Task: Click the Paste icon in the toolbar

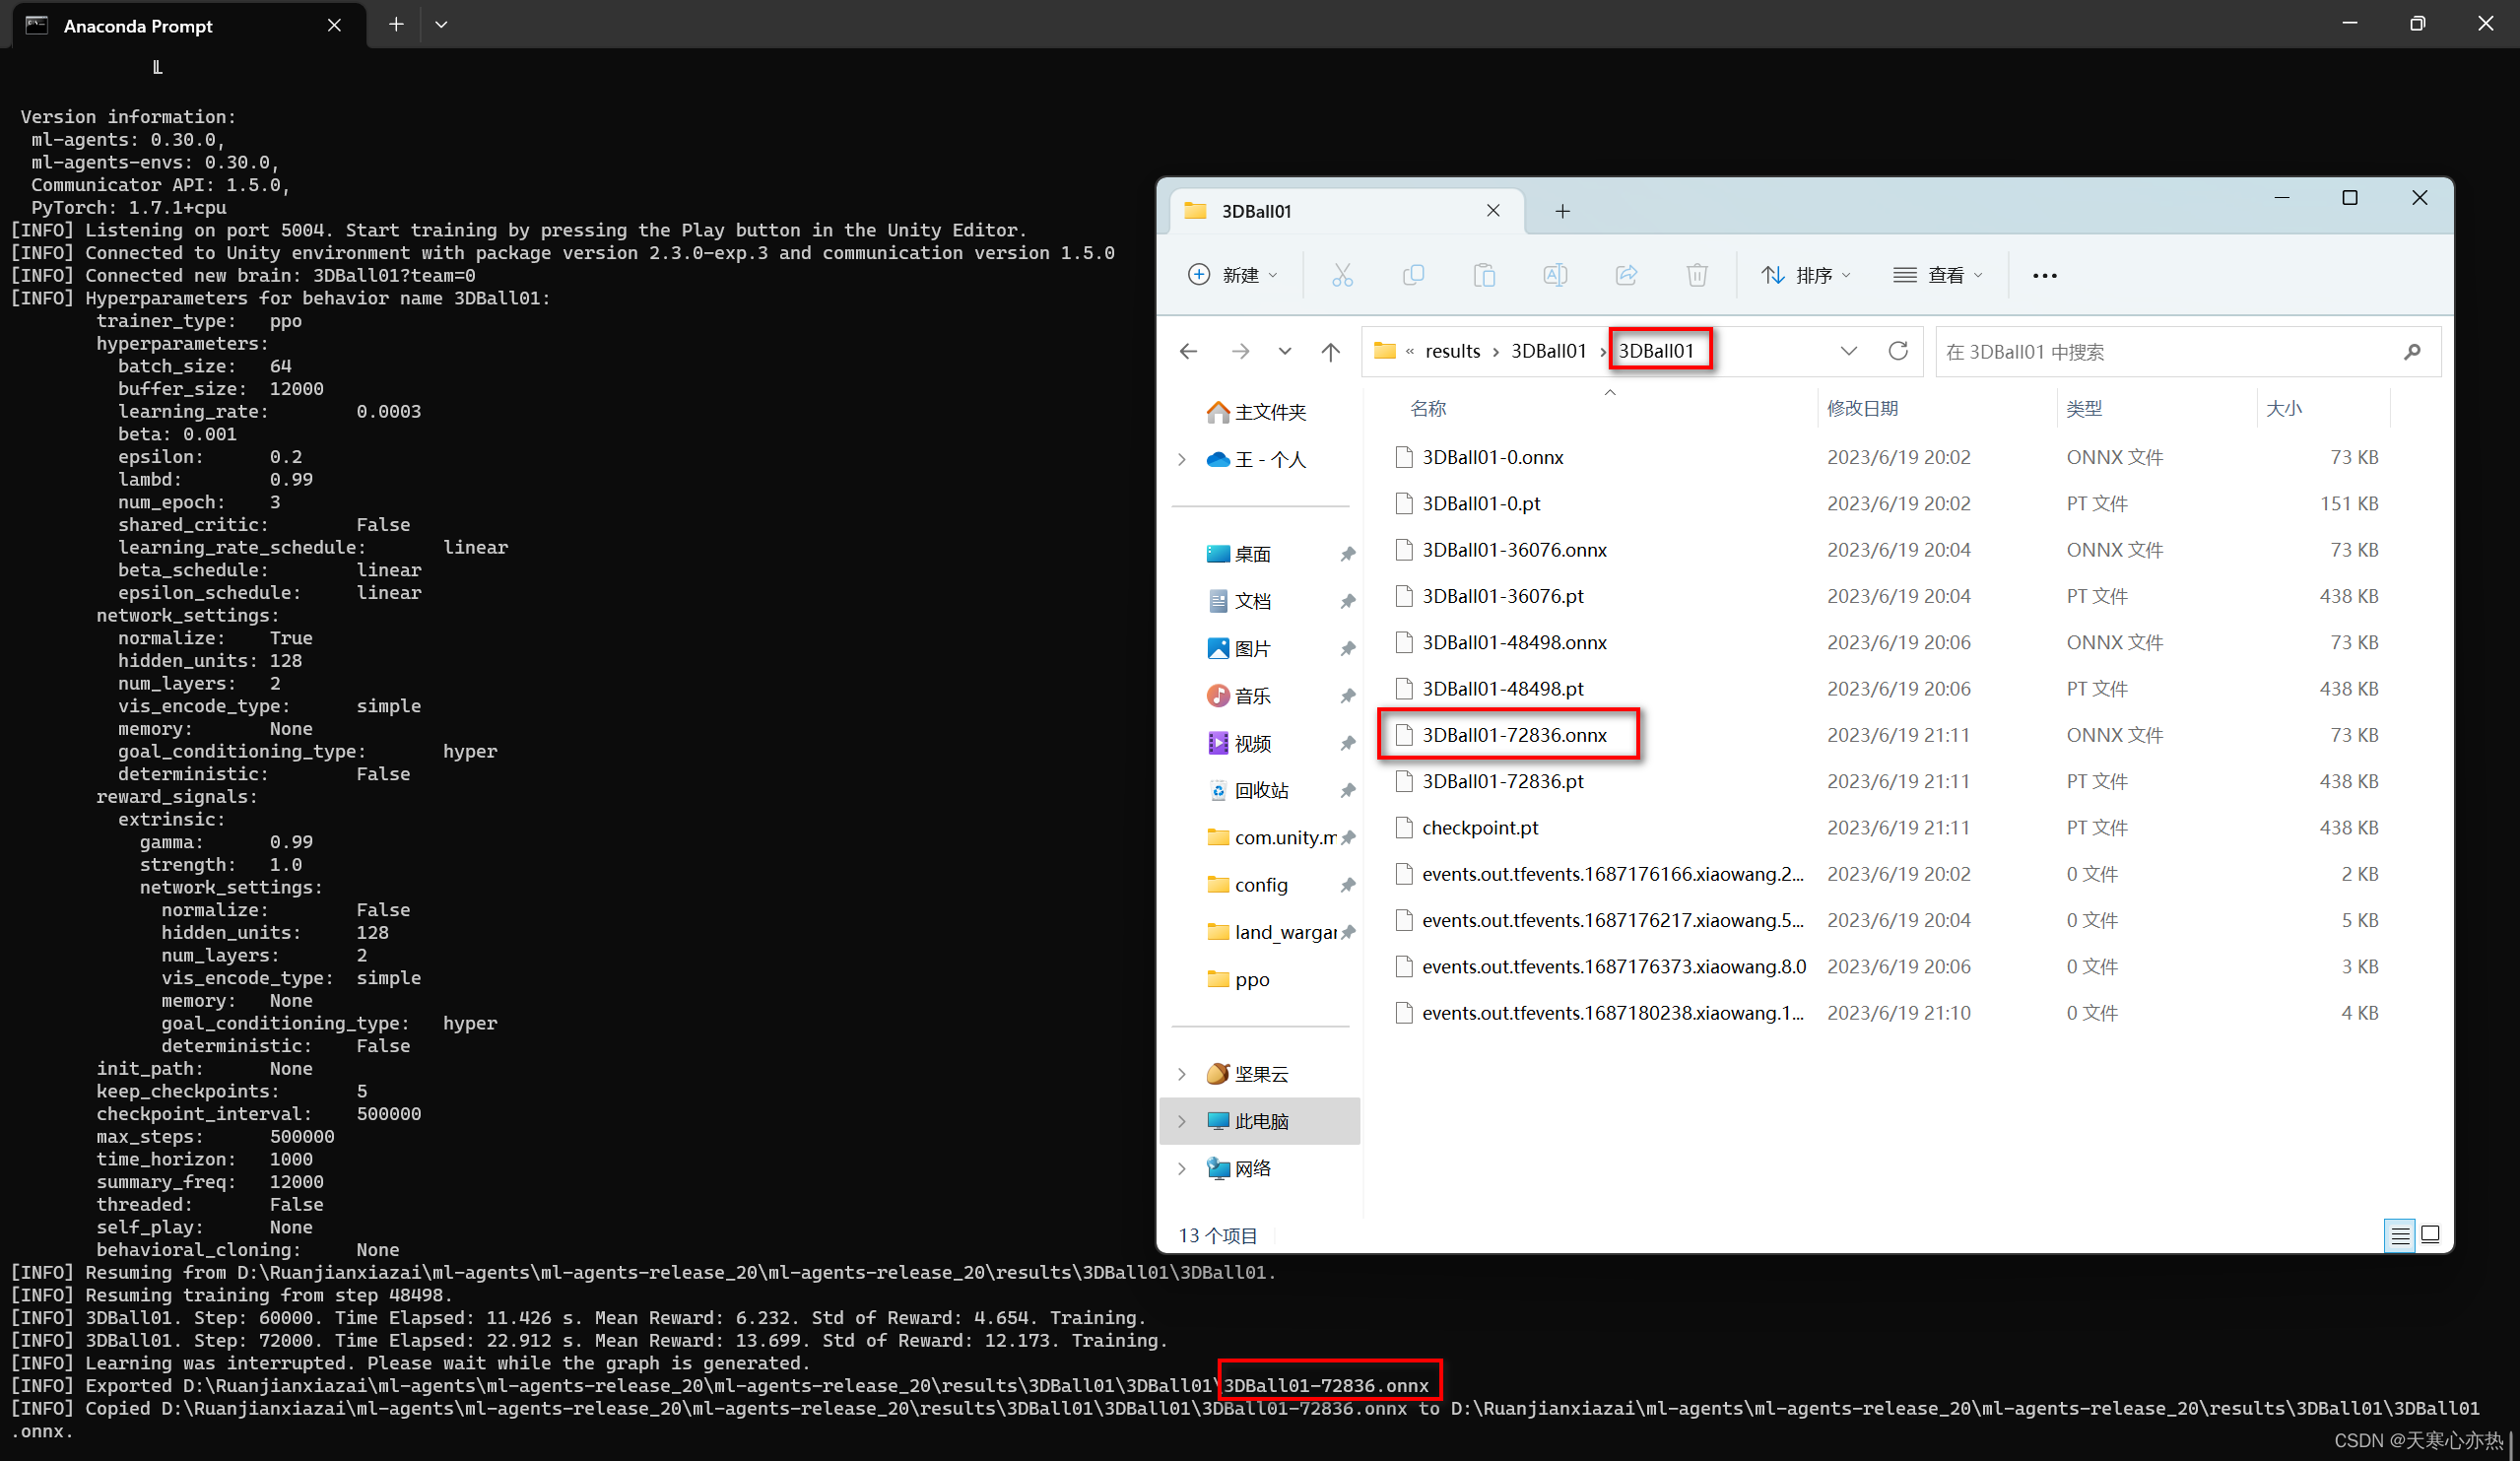Action: point(1484,275)
